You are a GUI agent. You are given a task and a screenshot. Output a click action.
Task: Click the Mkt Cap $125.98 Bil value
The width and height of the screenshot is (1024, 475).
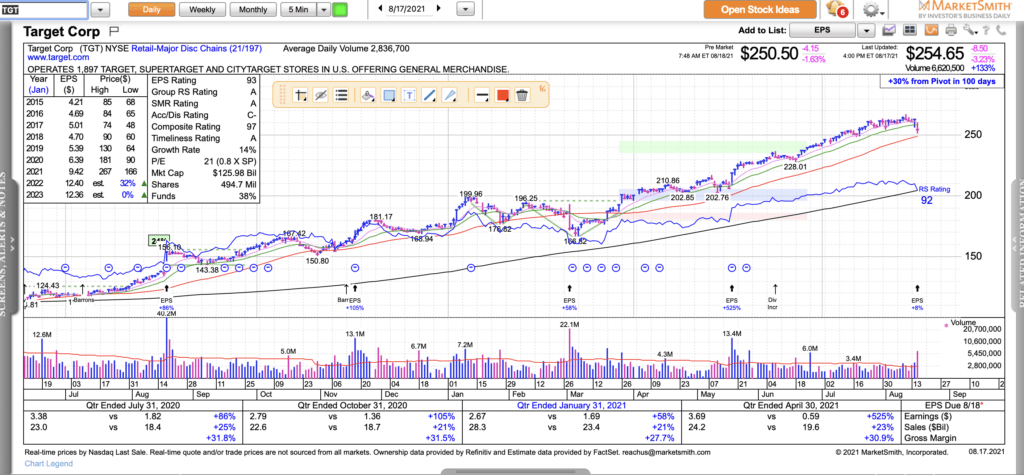233,172
